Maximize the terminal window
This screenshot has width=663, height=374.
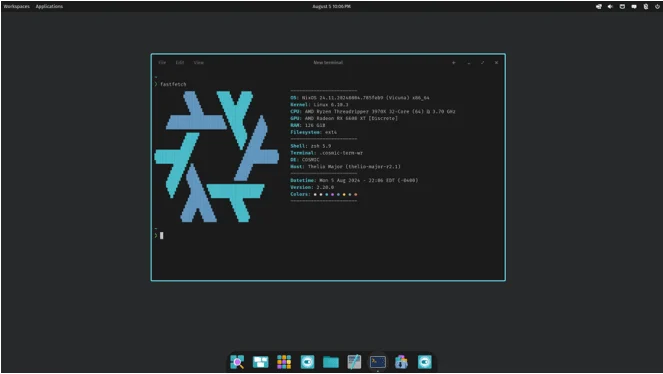coord(482,63)
